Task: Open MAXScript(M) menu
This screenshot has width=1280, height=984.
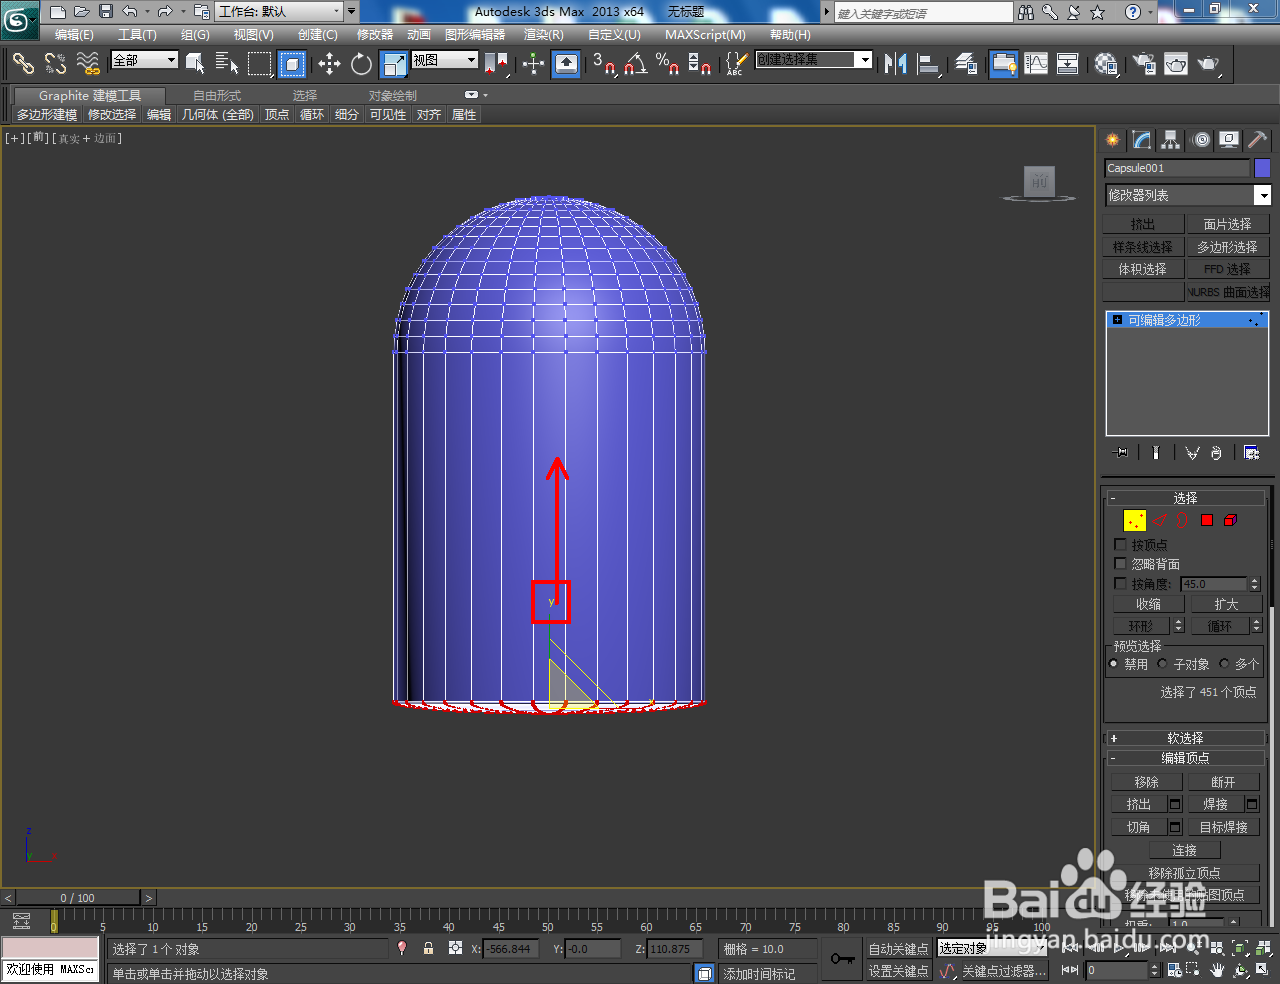Action: click(x=705, y=35)
